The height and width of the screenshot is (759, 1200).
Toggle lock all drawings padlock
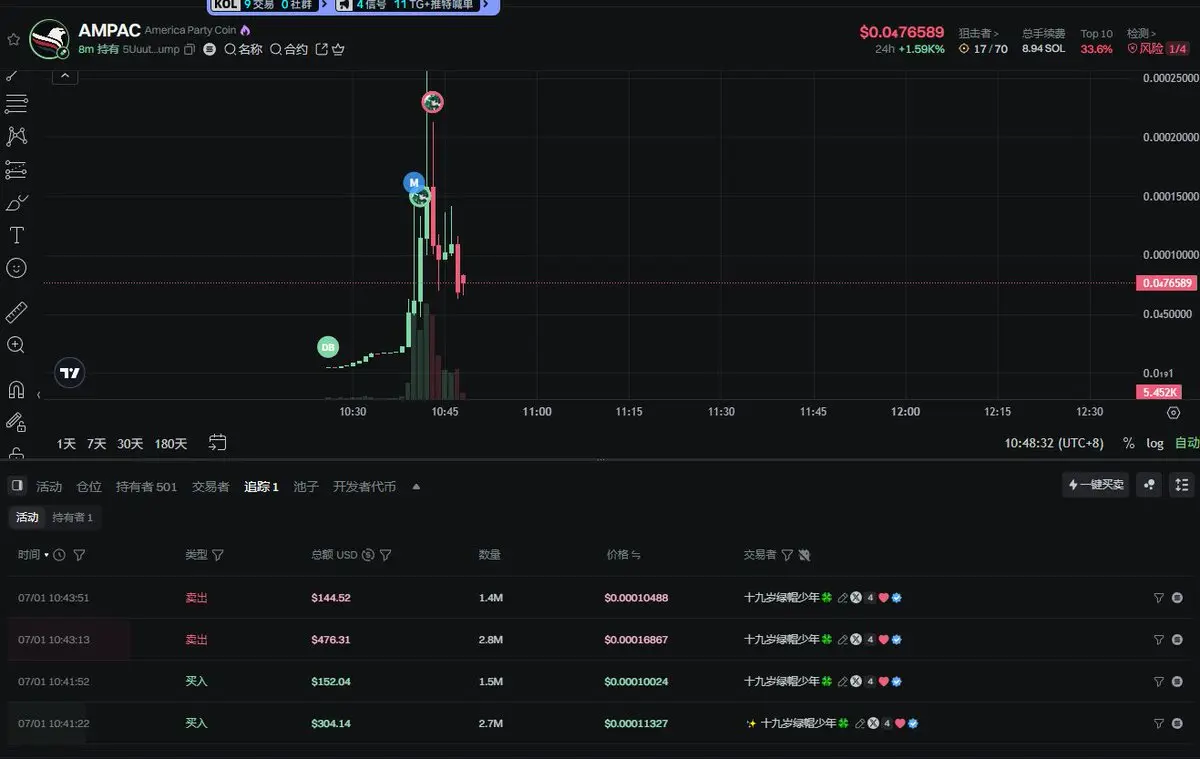pyautogui.click(x=16, y=452)
